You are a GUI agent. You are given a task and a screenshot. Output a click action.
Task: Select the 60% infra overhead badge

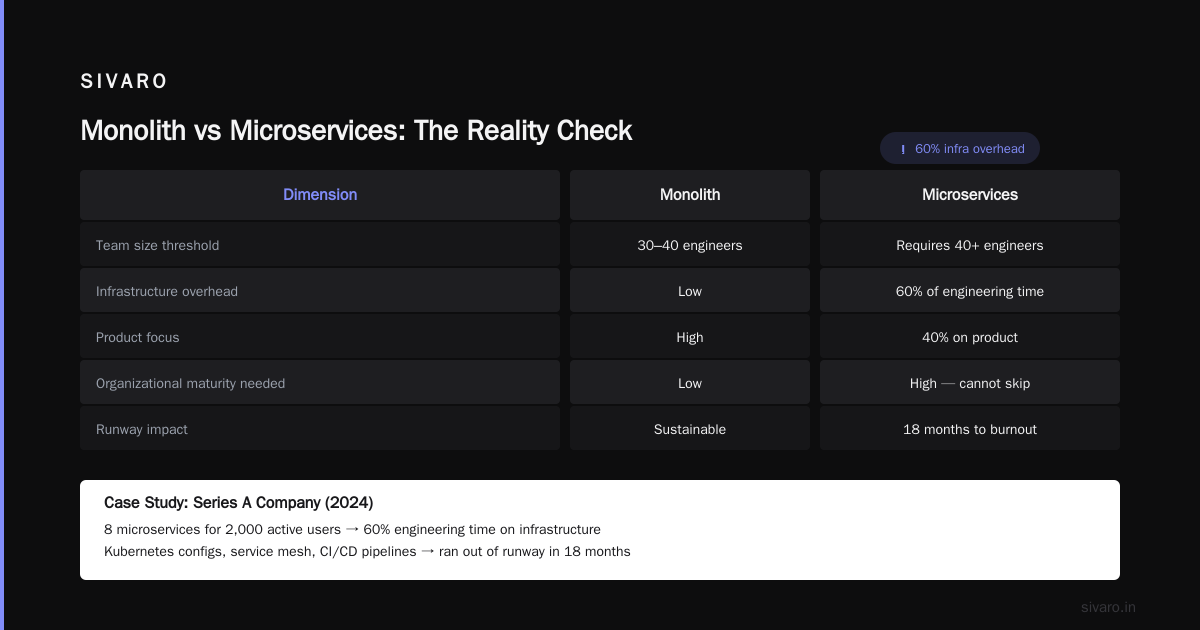click(x=960, y=148)
